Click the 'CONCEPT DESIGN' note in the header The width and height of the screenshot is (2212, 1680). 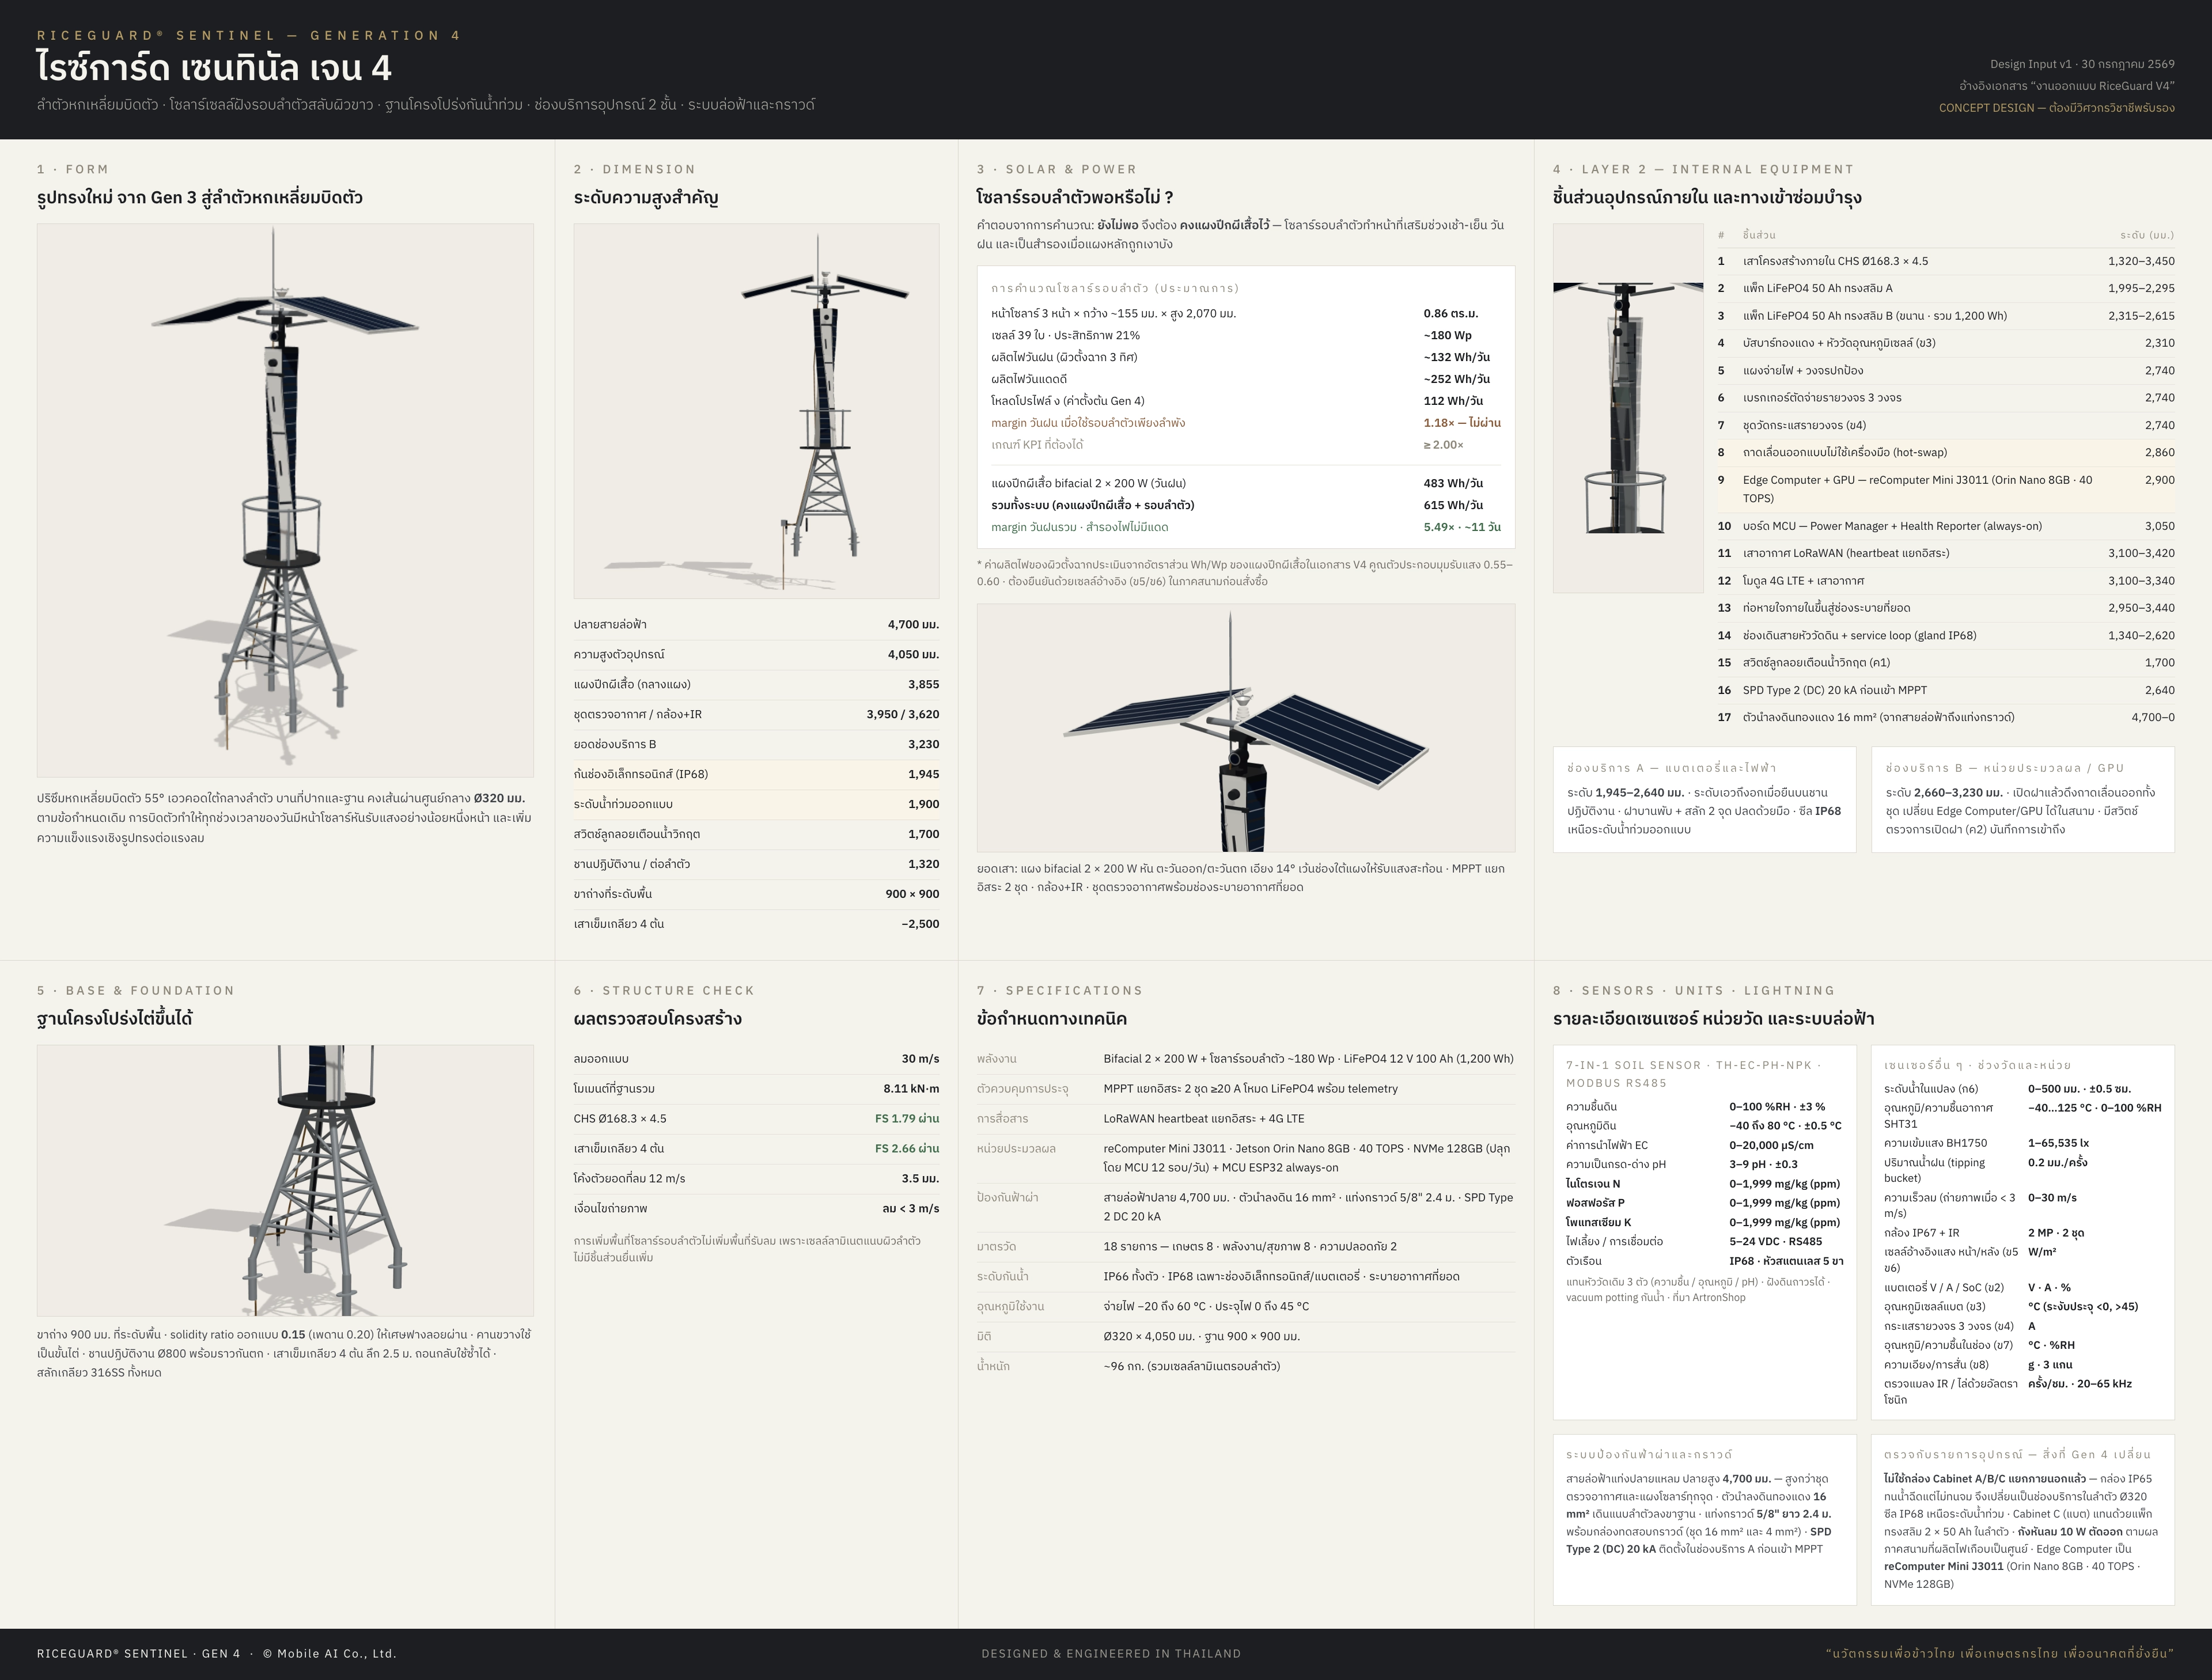point(2057,108)
